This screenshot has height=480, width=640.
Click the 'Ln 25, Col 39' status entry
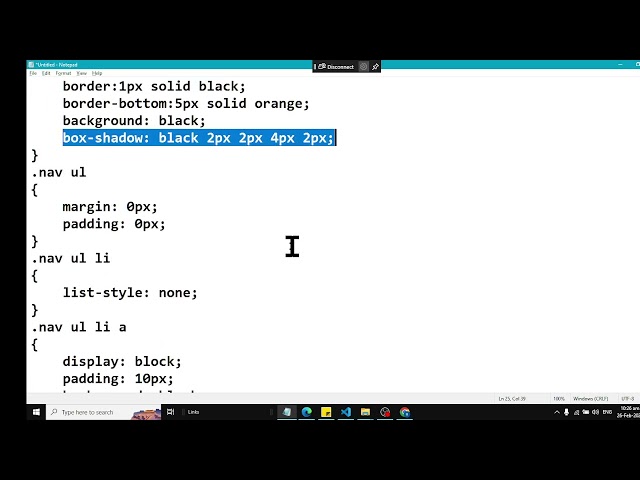click(x=512, y=399)
